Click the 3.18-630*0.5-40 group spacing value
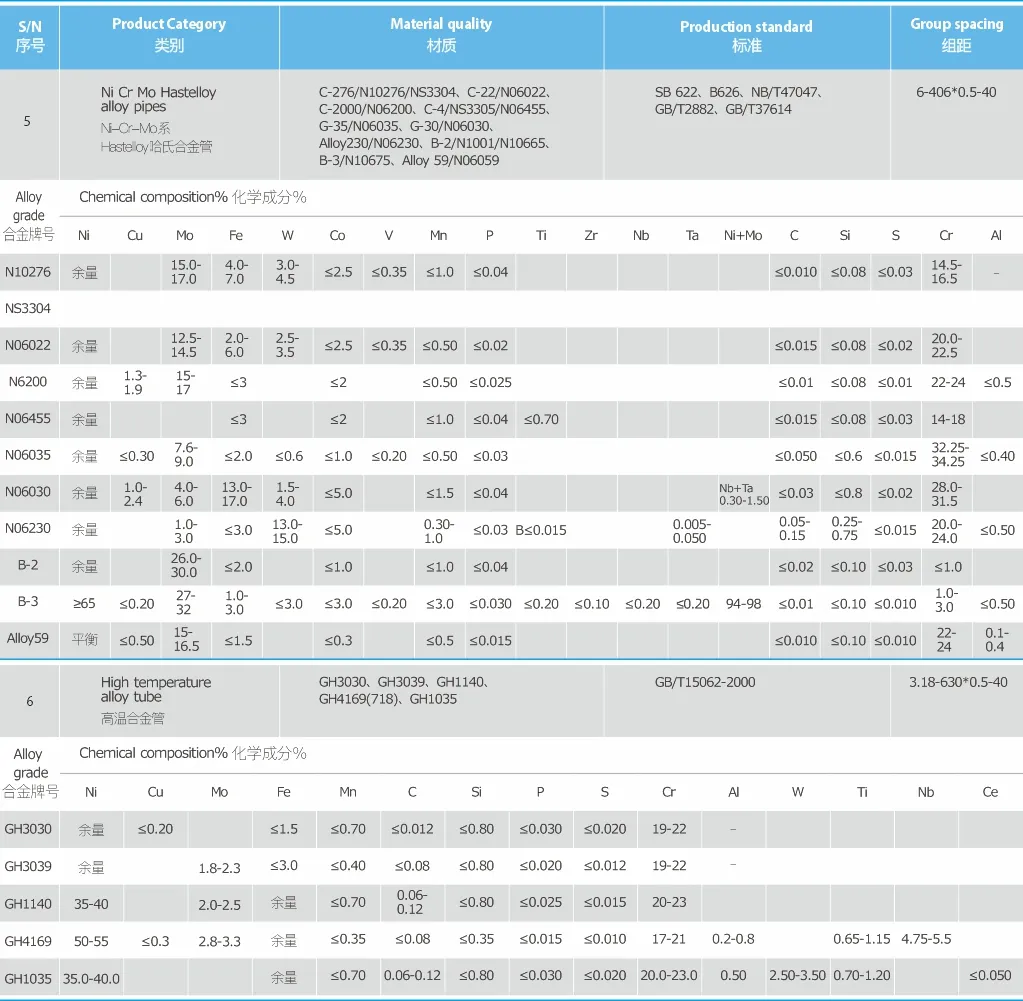The image size is (1023, 1001). pos(958,682)
